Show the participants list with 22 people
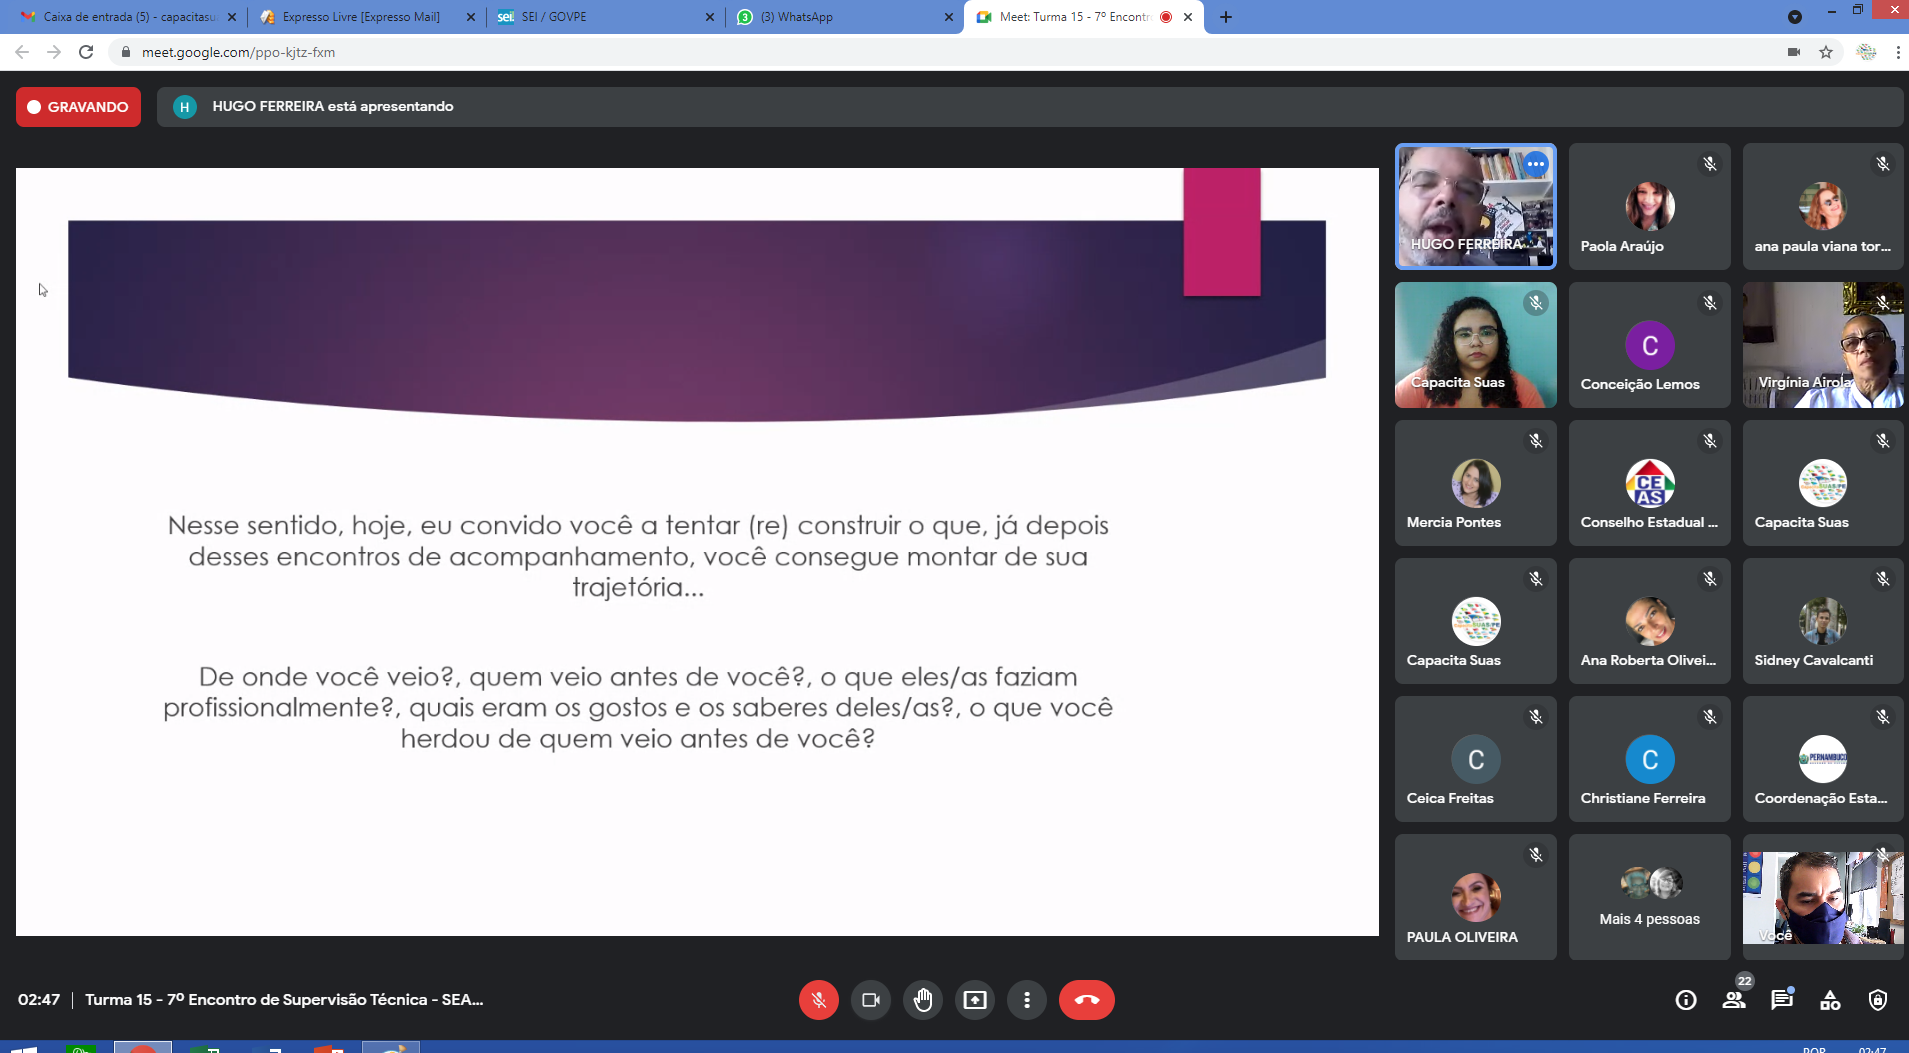This screenshot has height=1053, width=1909. point(1734,1000)
